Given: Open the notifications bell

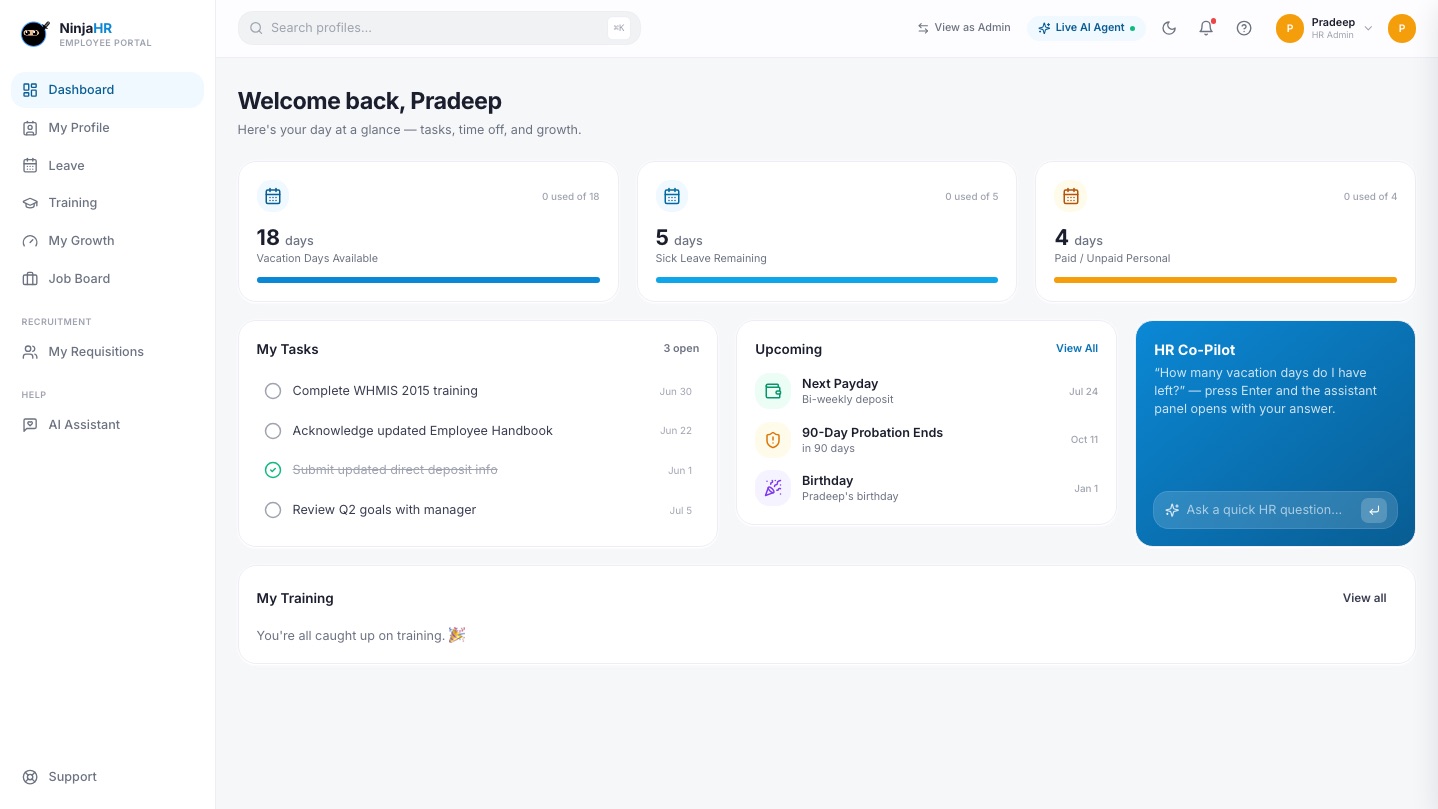Looking at the screenshot, I should (1206, 28).
